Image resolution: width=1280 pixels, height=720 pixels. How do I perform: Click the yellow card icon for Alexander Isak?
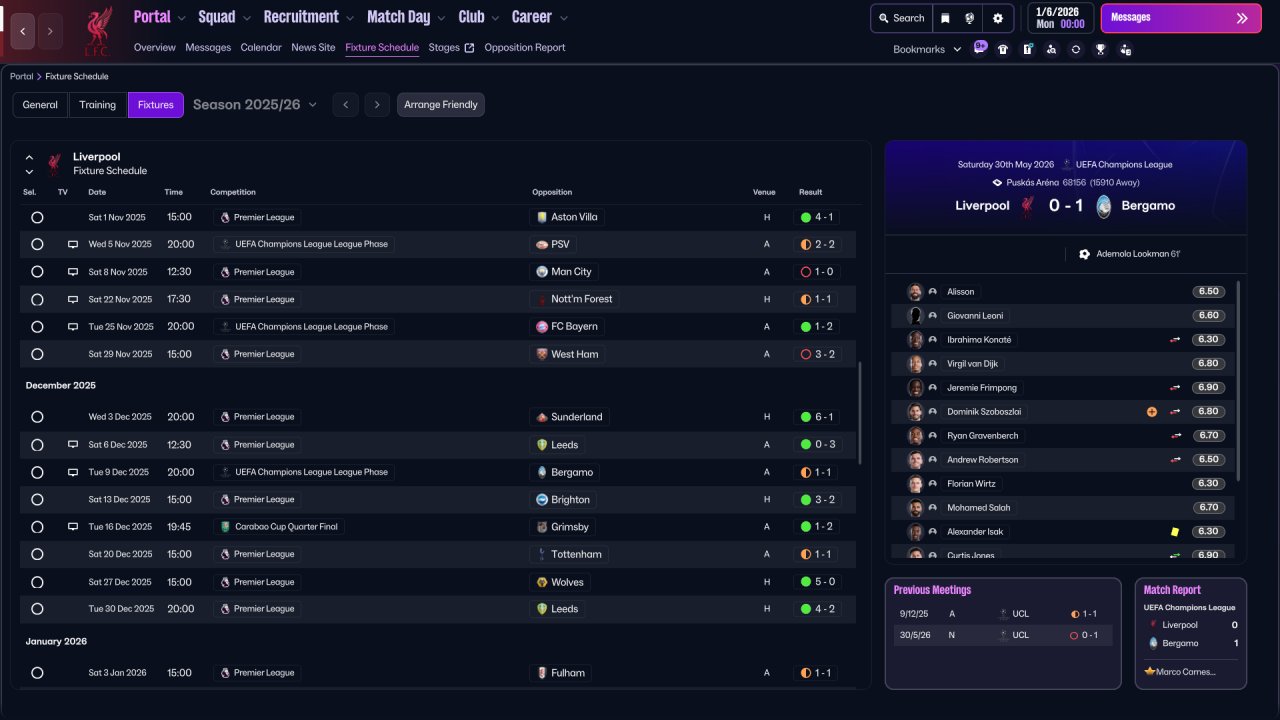pyautogui.click(x=1175, y=532)
